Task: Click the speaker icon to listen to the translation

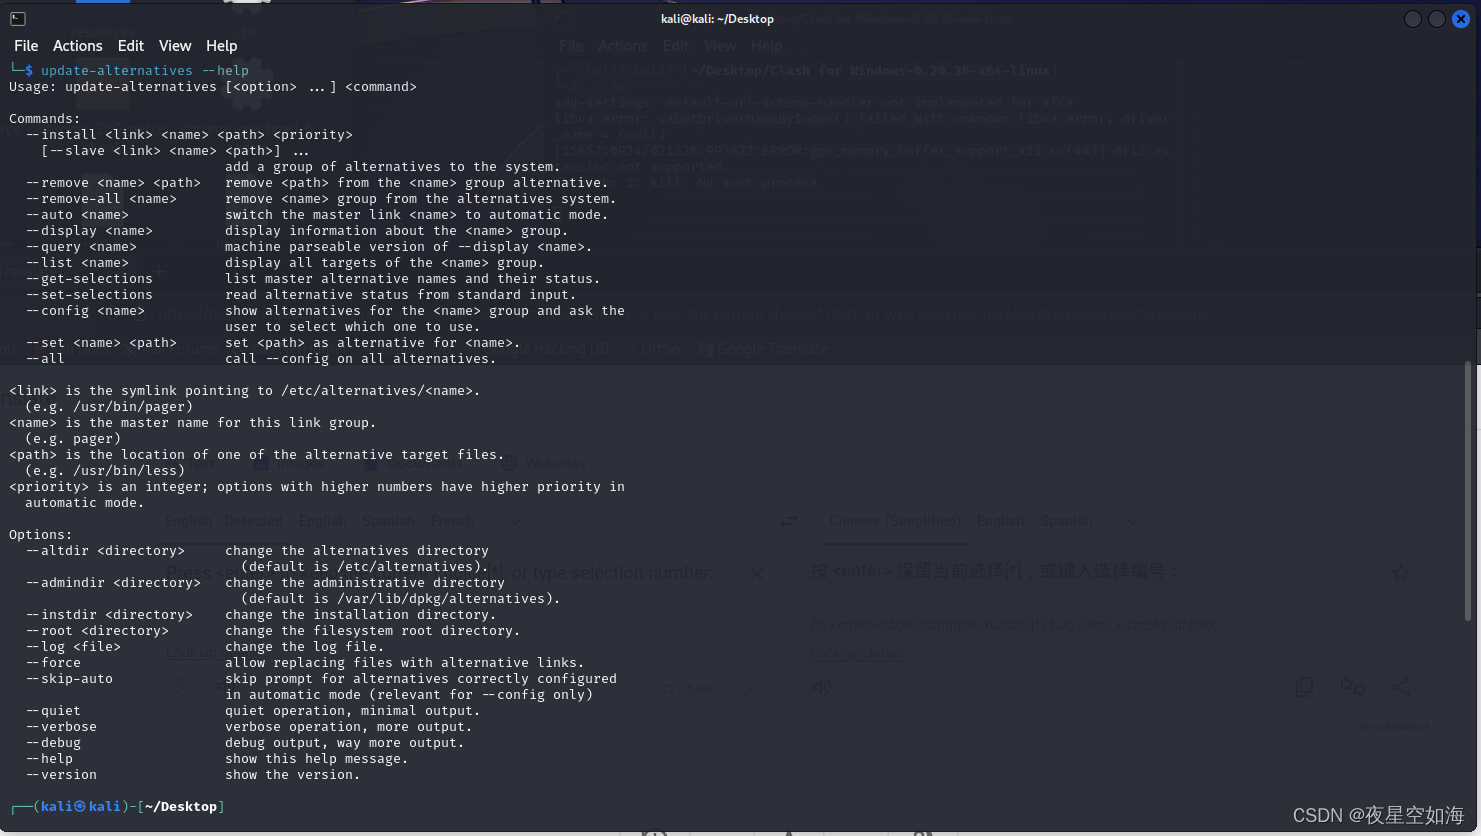Action: (x=822, y=687)
